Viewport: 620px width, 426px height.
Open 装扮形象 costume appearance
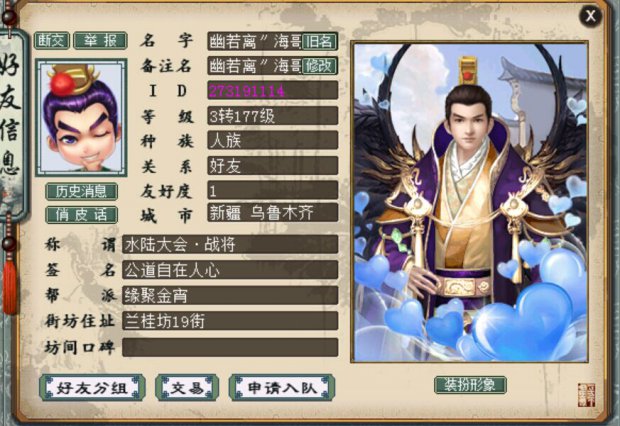pos(470,384)
